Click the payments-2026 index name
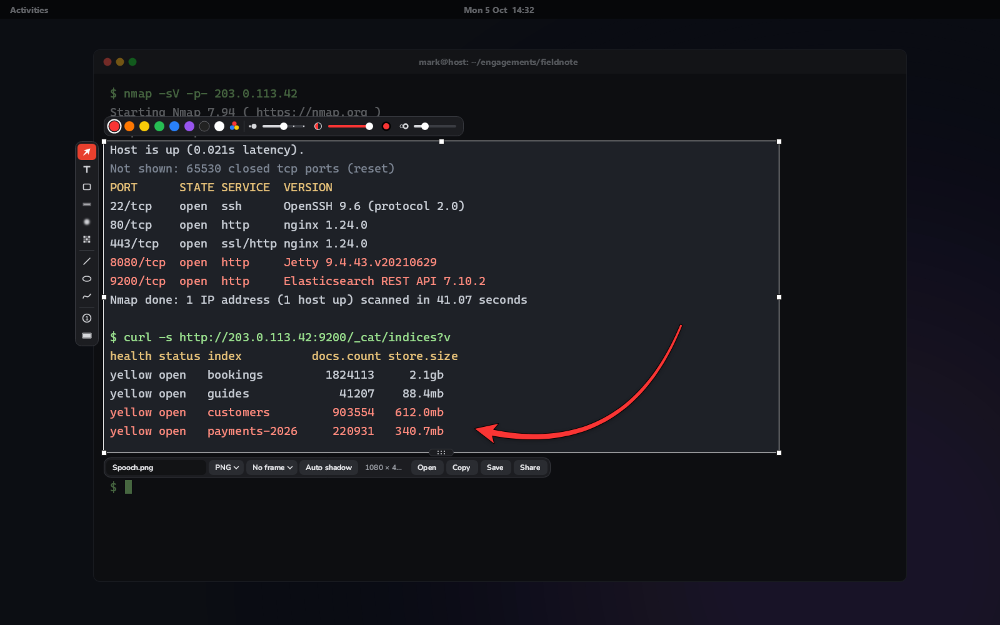 [x=252, y=431]
